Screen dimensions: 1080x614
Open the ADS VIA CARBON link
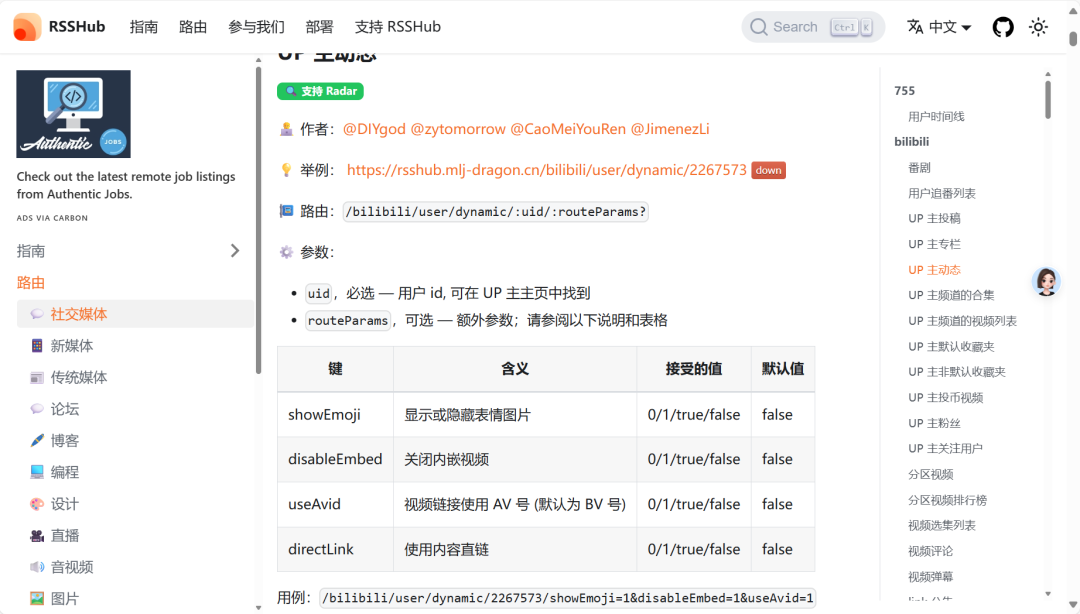(52, 218)
